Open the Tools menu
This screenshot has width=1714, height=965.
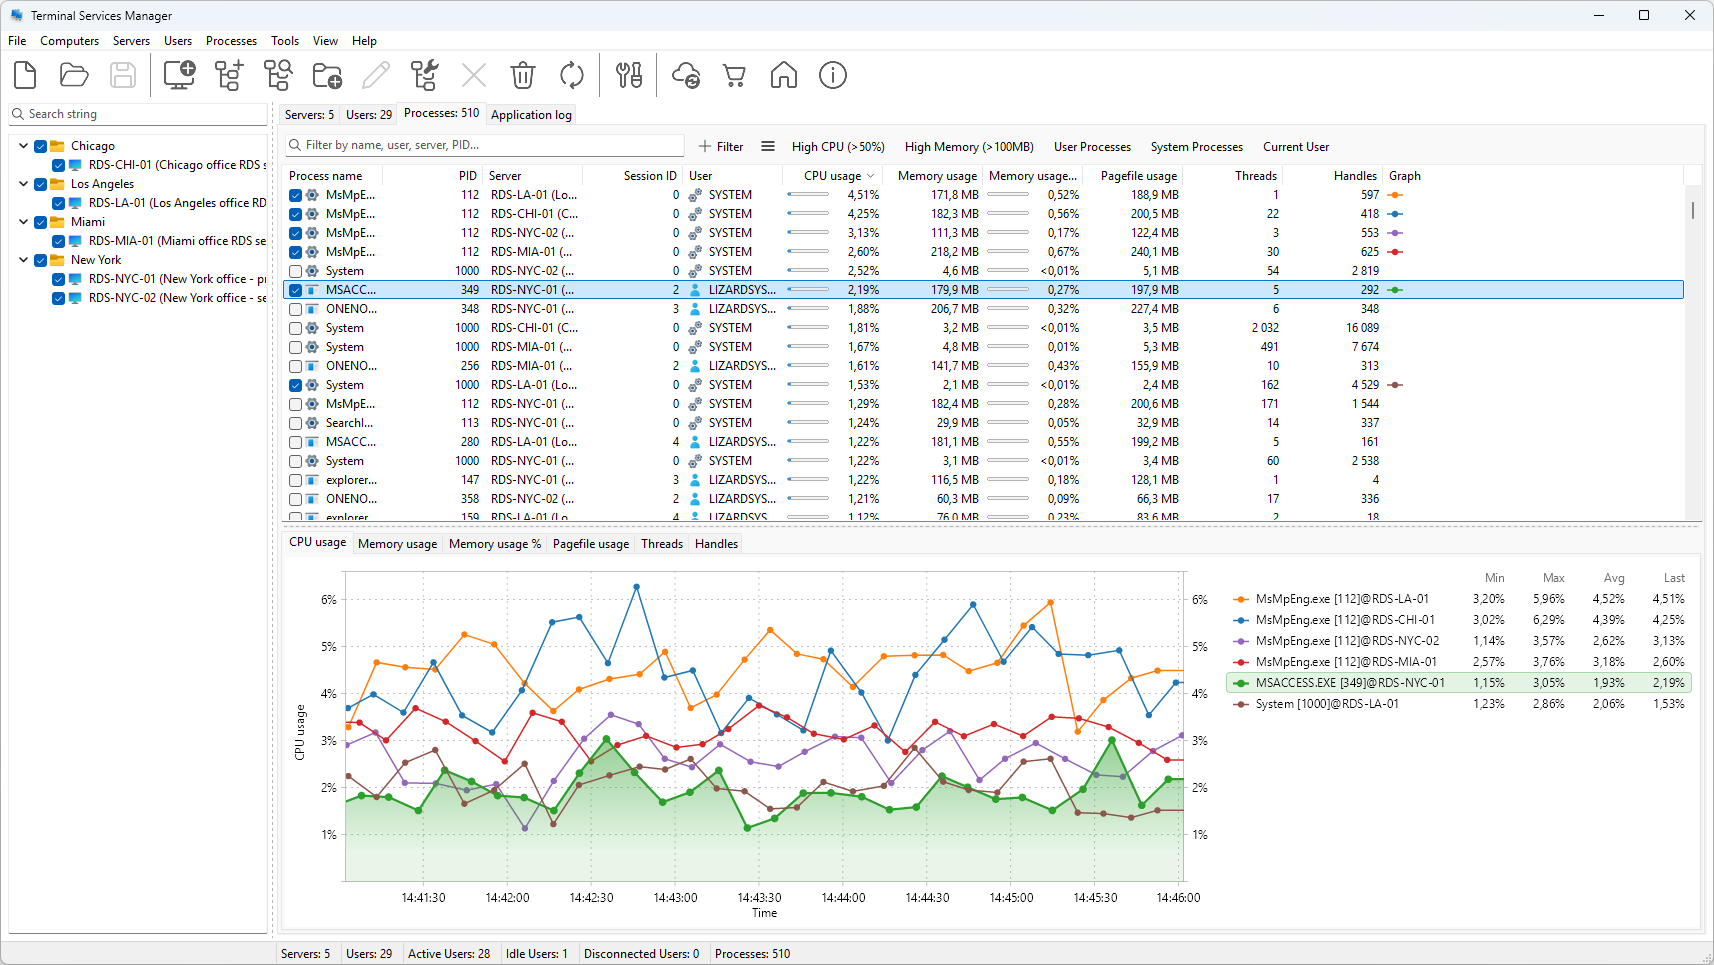pyautogui.click(x=285, y=41)
